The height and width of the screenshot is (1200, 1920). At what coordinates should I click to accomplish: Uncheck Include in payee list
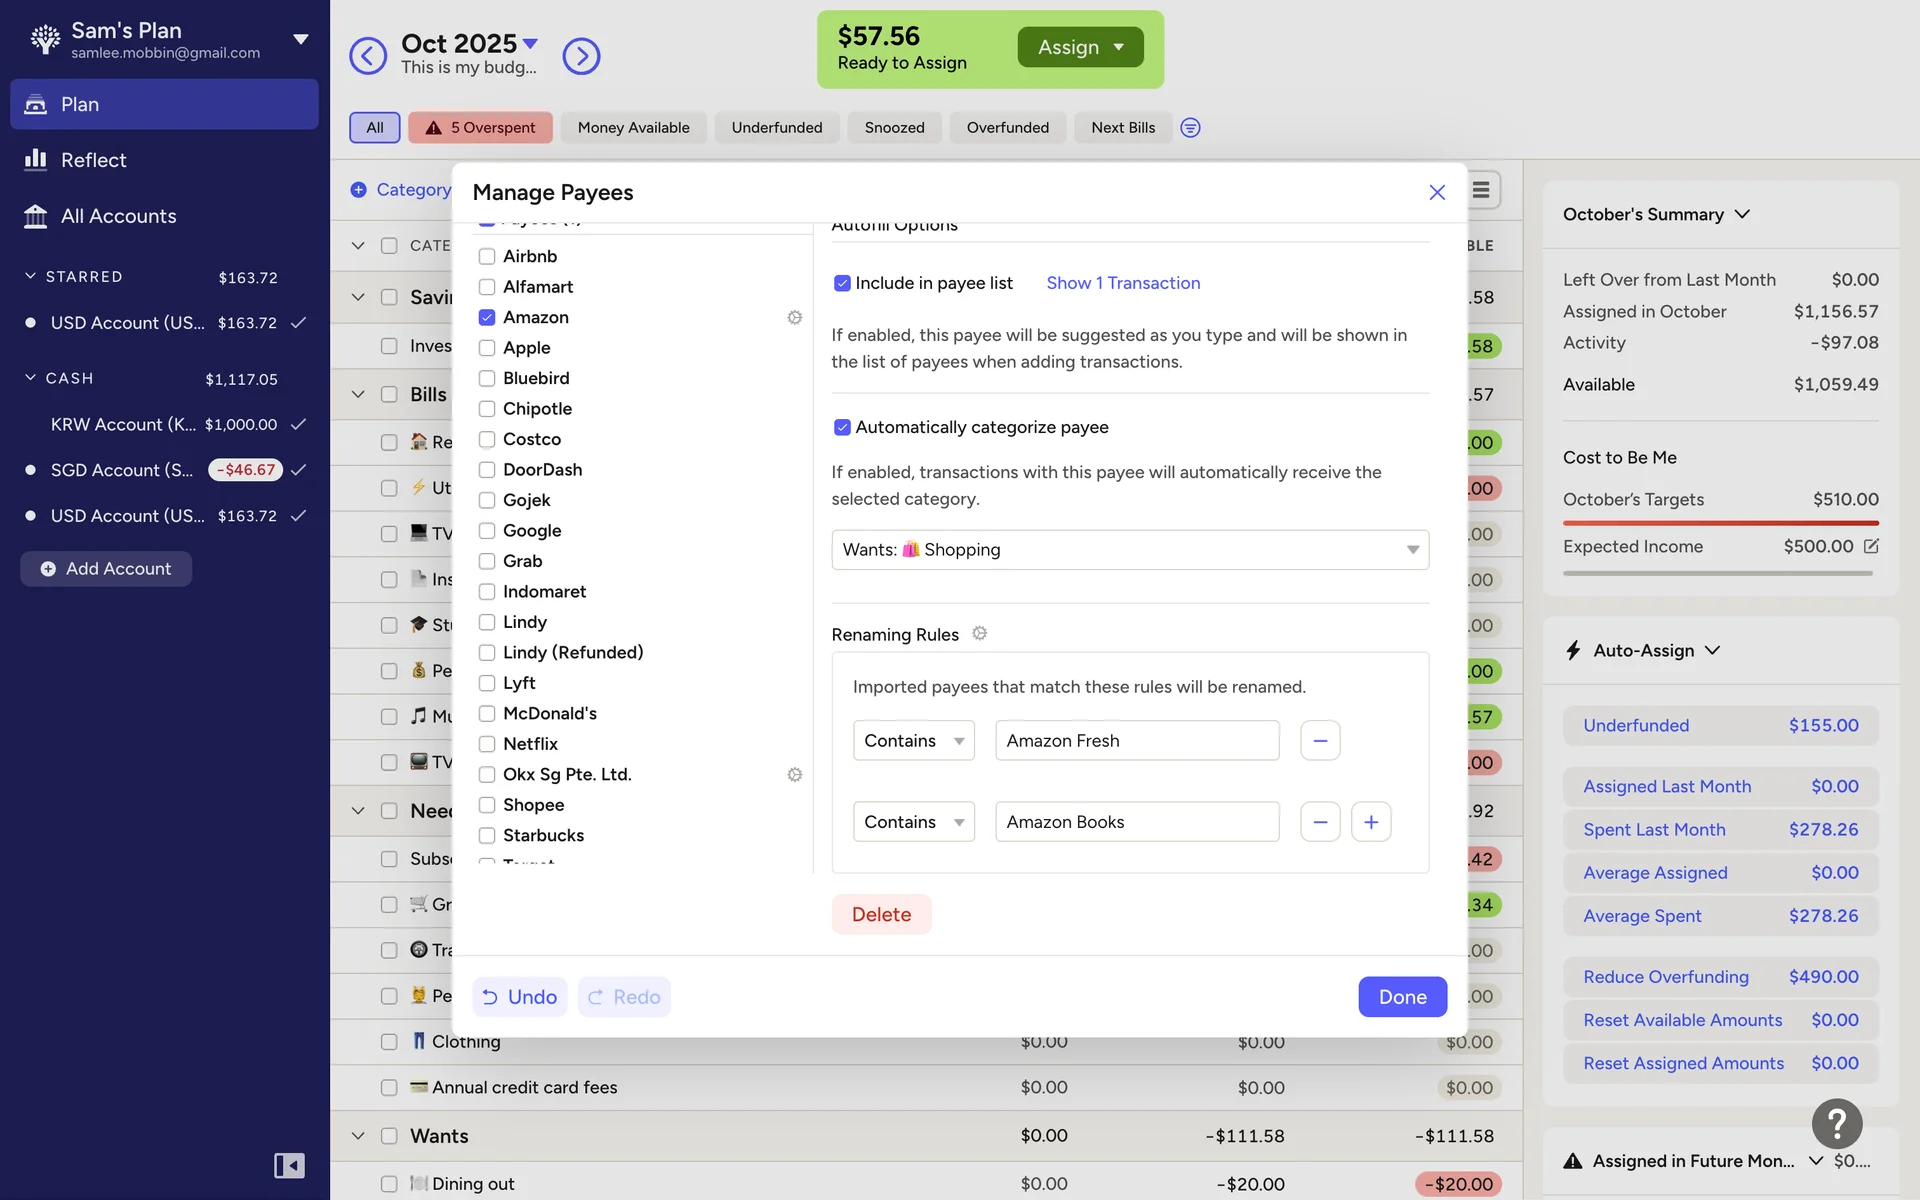click(842, 283)
